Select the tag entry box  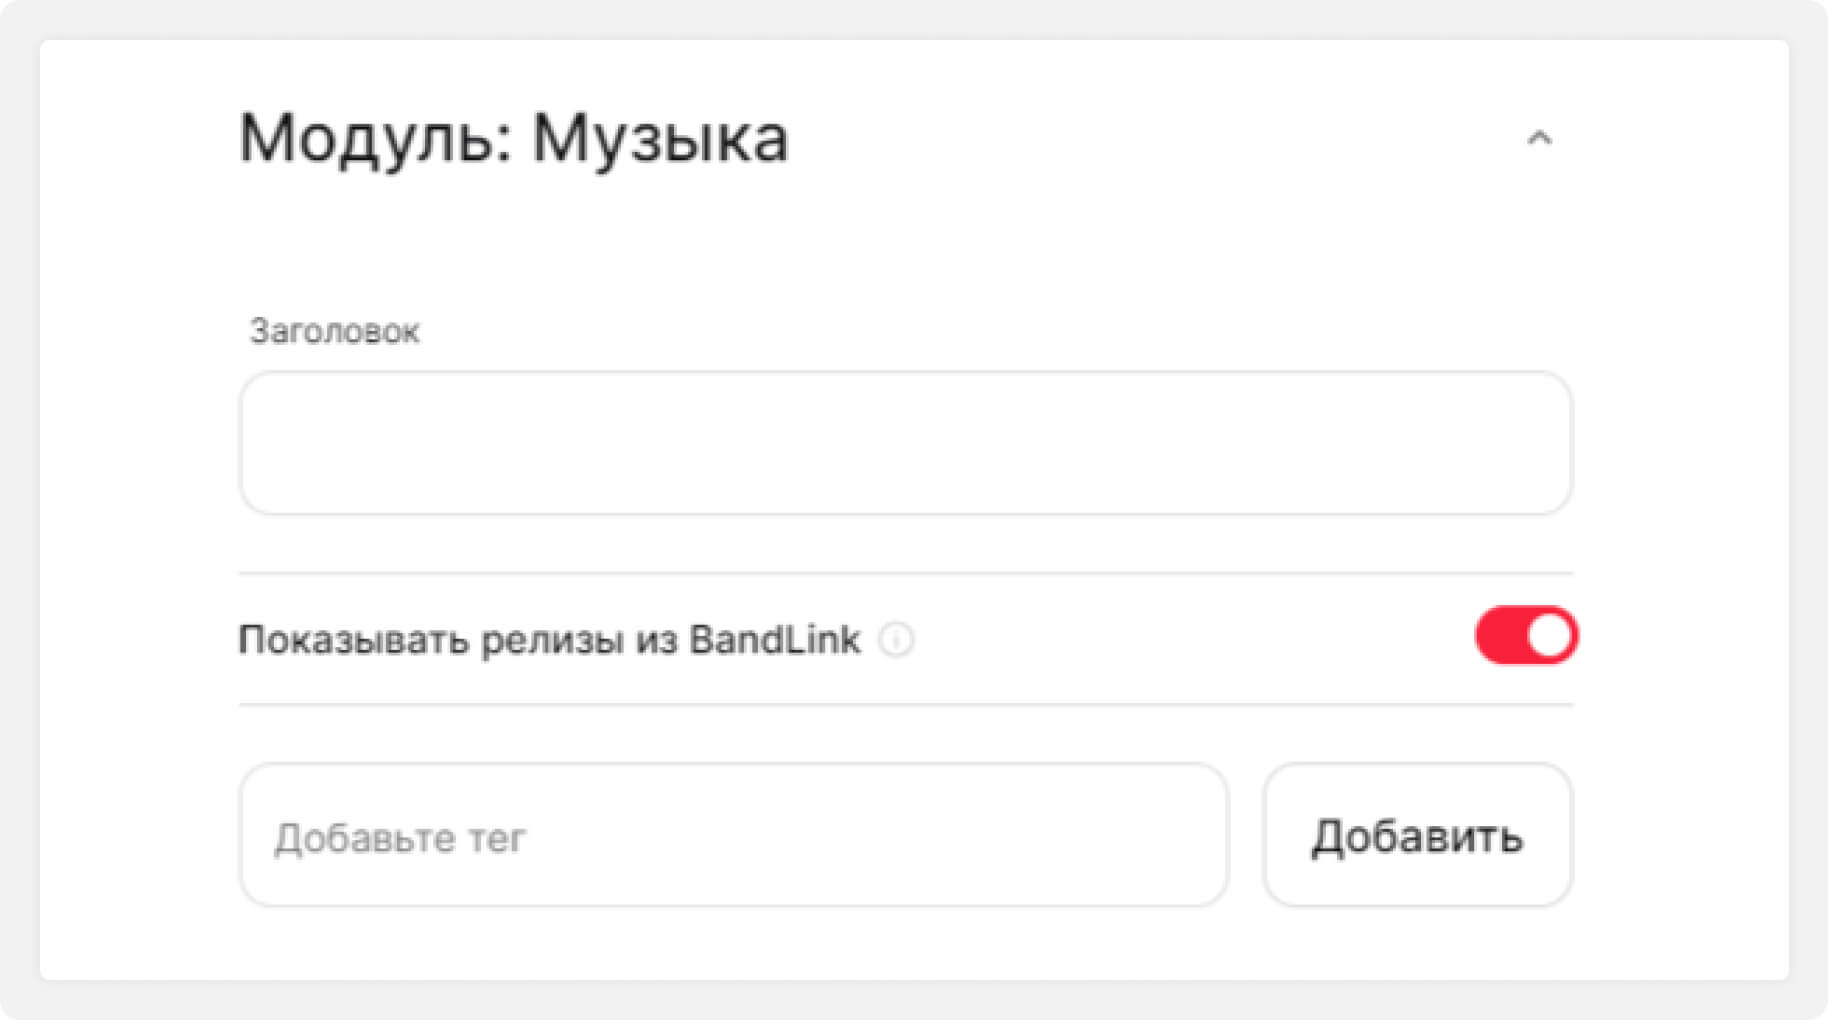coord(733,836)
